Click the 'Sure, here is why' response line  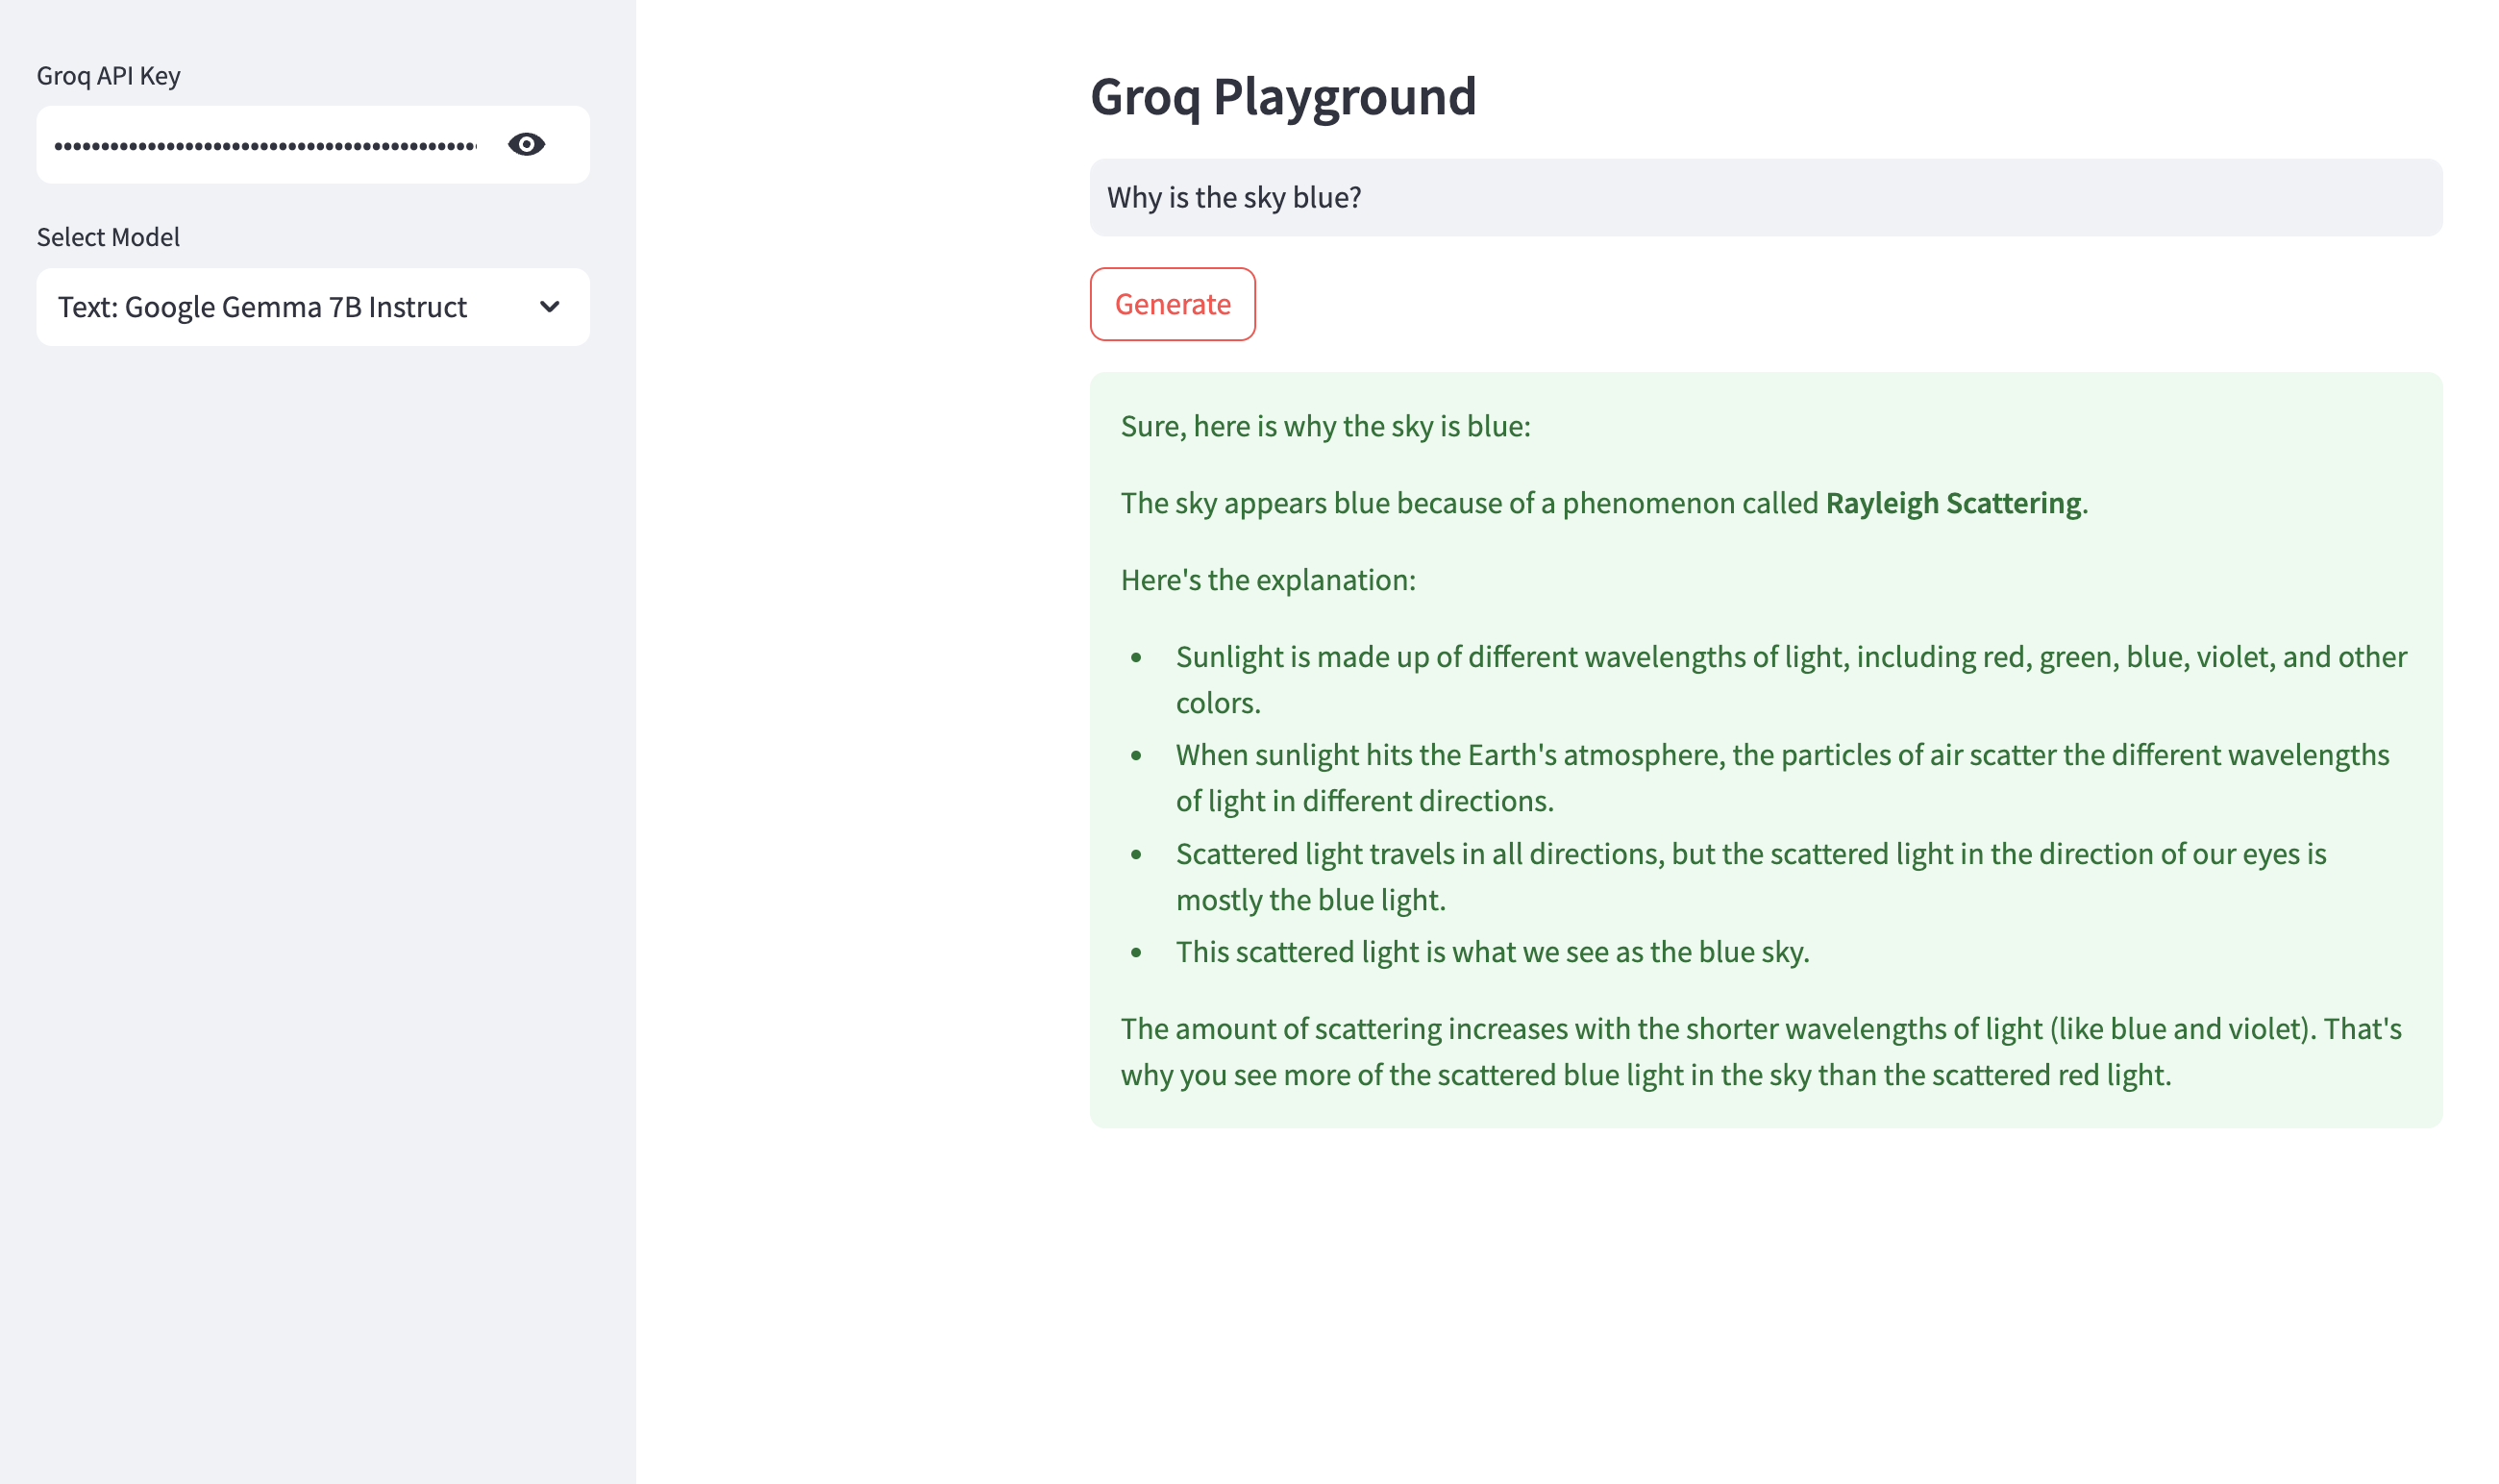pyautogui.click(x=1325, y=426)
